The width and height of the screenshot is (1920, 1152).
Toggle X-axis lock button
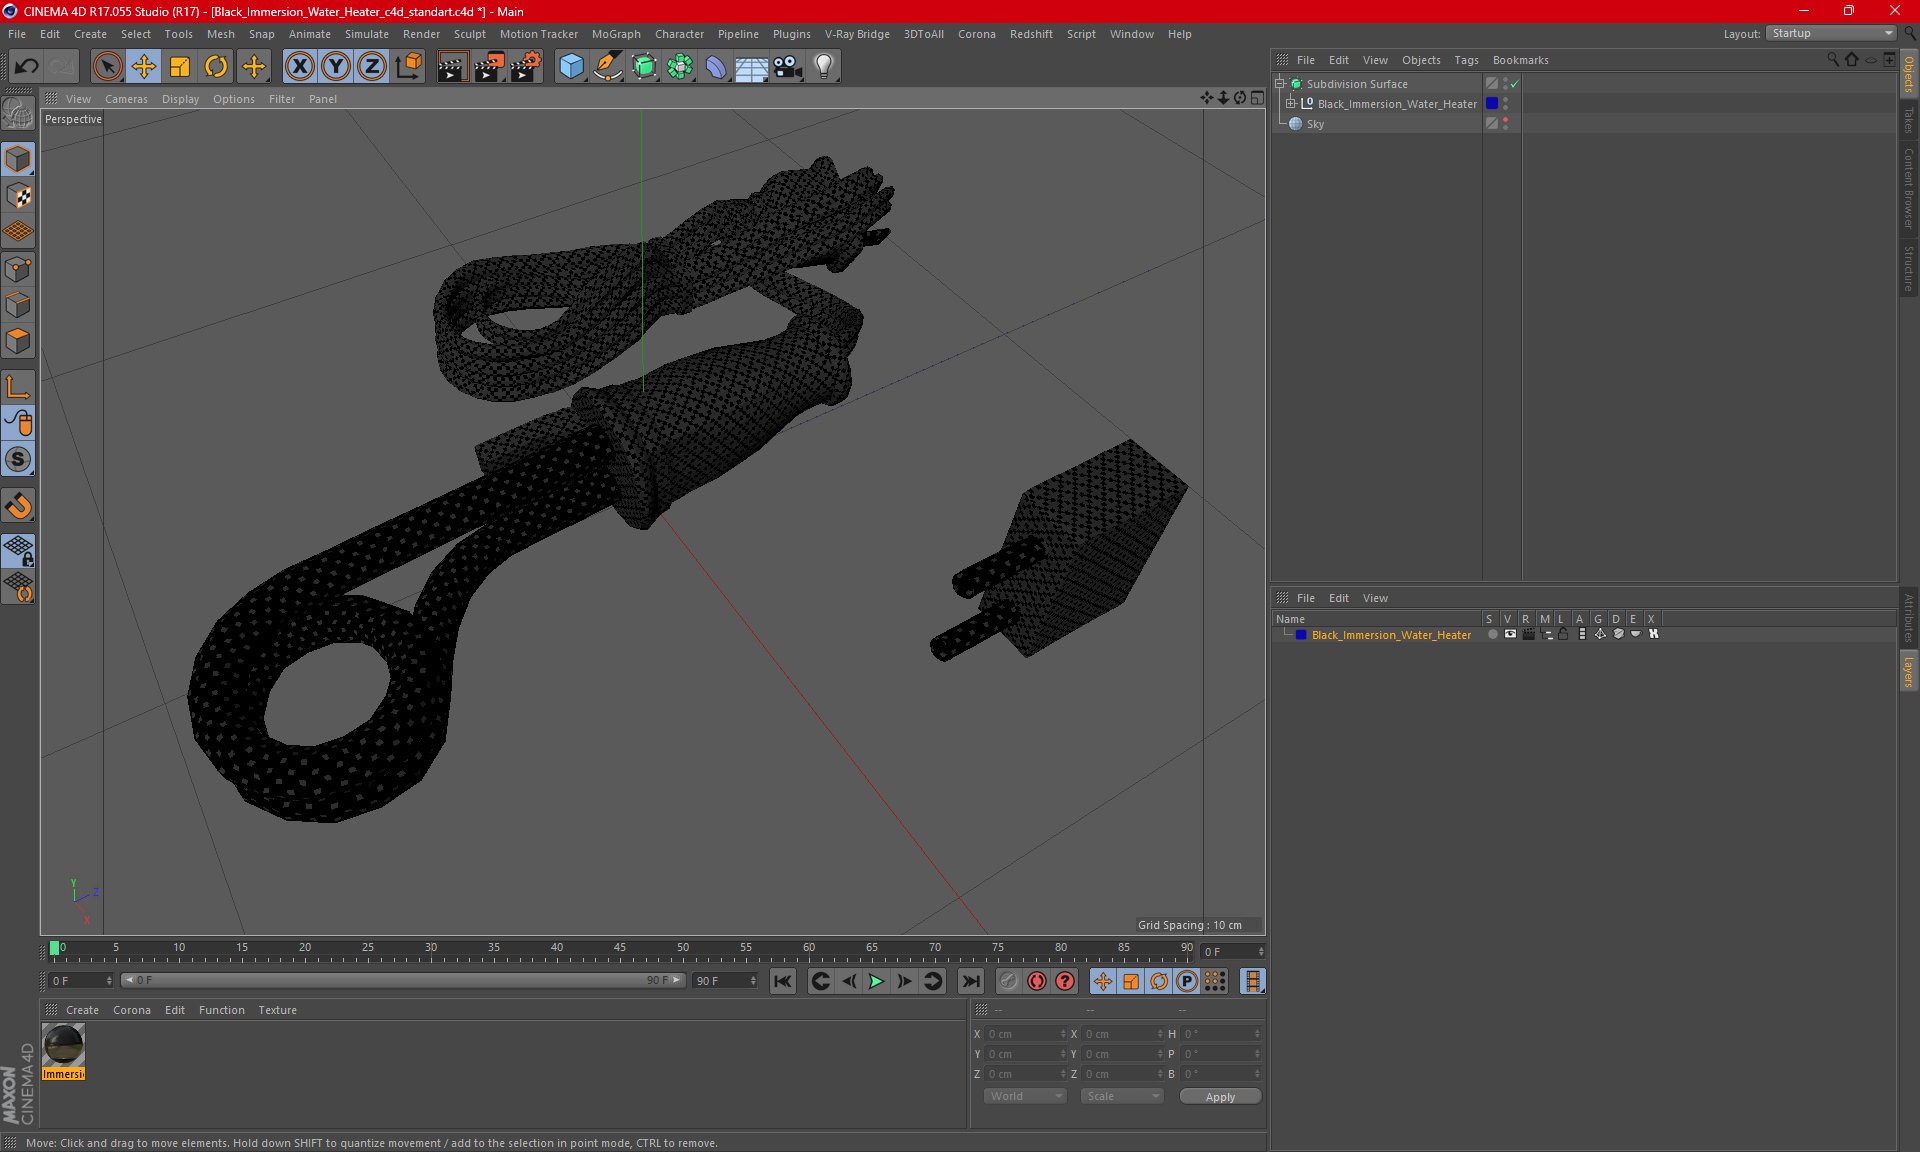(x=299, y=67)
